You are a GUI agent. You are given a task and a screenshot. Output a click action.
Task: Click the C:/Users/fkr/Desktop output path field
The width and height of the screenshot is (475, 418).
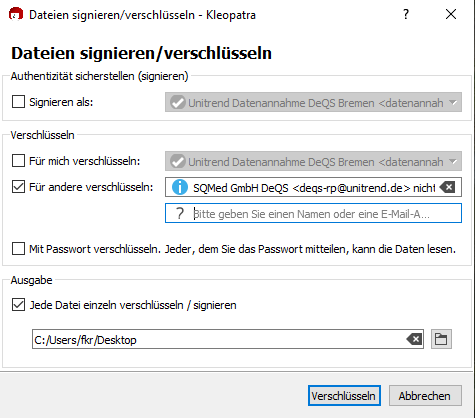pyautogui.click(x=228, y=339)
